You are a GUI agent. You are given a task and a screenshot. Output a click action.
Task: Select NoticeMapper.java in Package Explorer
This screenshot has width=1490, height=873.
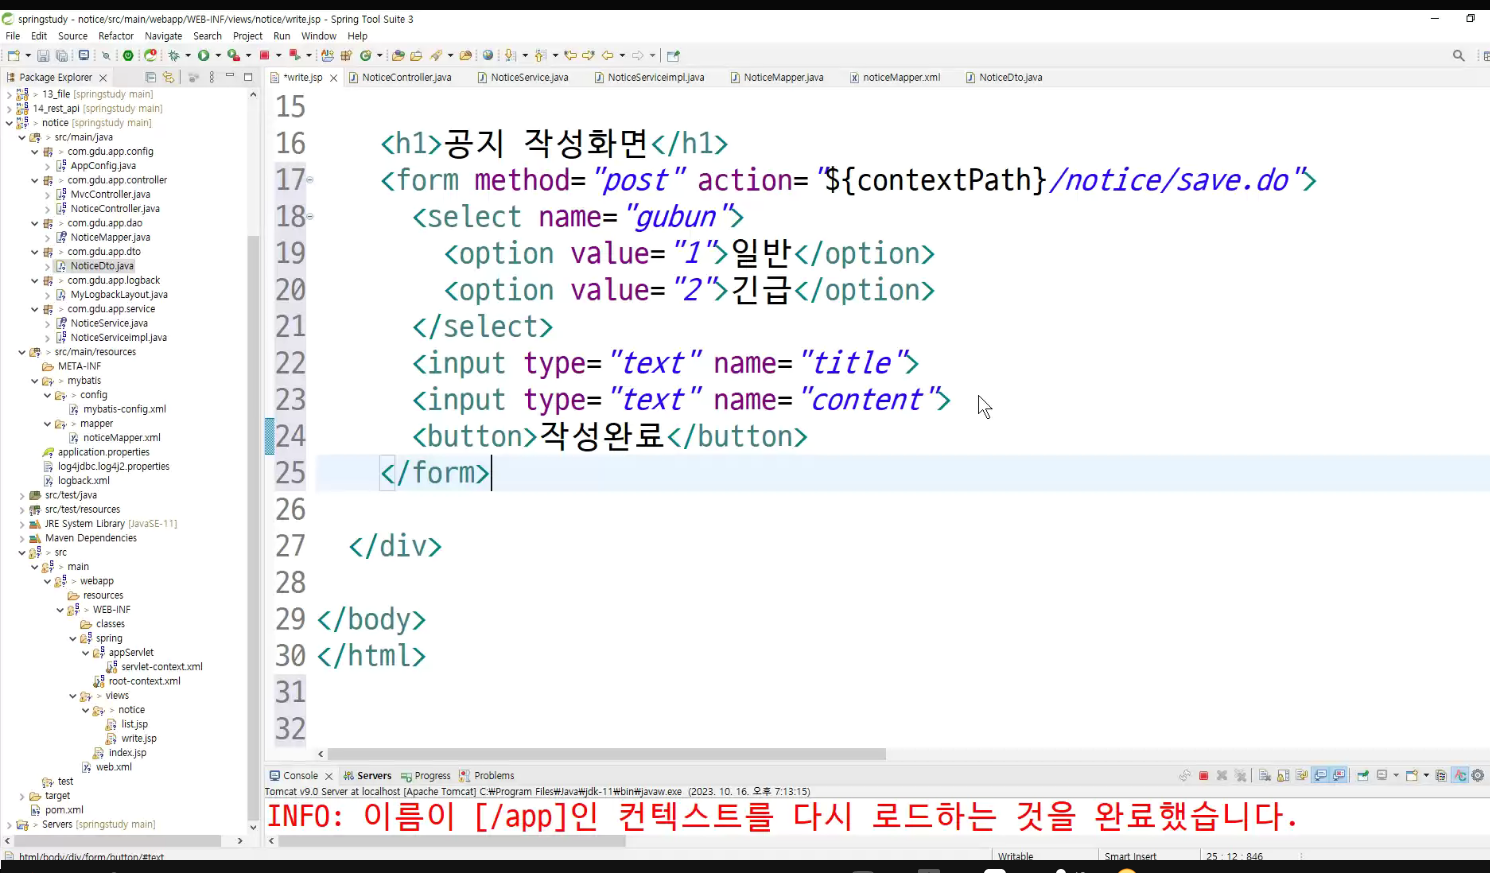tap(110, 237)
